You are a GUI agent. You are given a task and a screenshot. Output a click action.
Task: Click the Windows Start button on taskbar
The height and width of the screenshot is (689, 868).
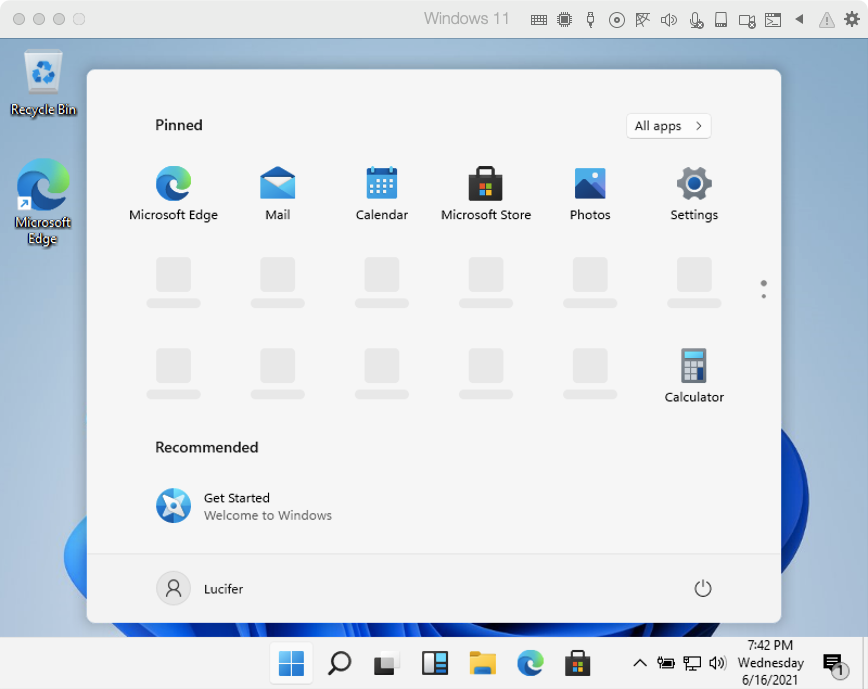[291, 663]
